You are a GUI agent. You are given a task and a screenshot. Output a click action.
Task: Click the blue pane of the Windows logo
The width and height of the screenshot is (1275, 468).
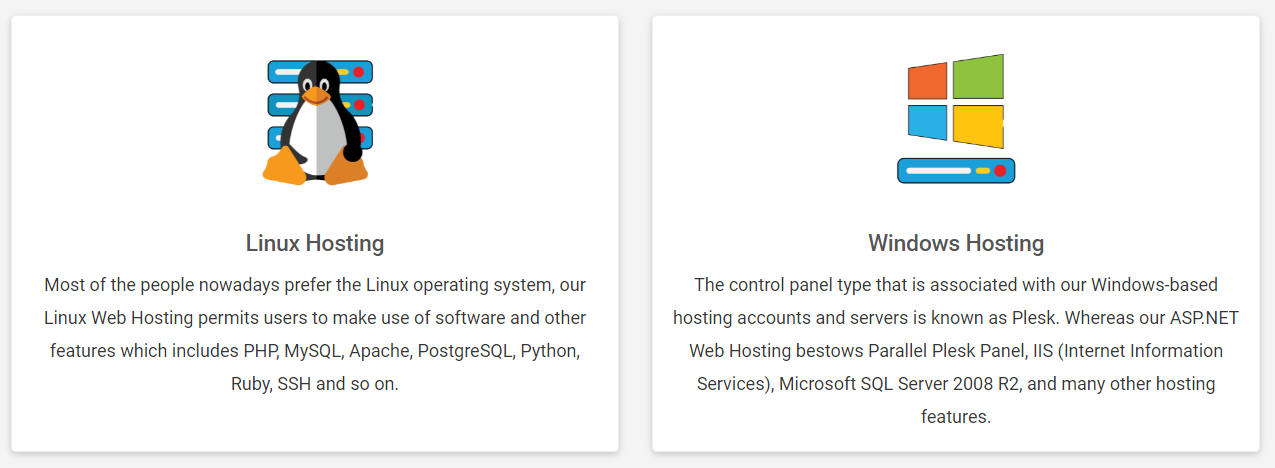(927, 122)
